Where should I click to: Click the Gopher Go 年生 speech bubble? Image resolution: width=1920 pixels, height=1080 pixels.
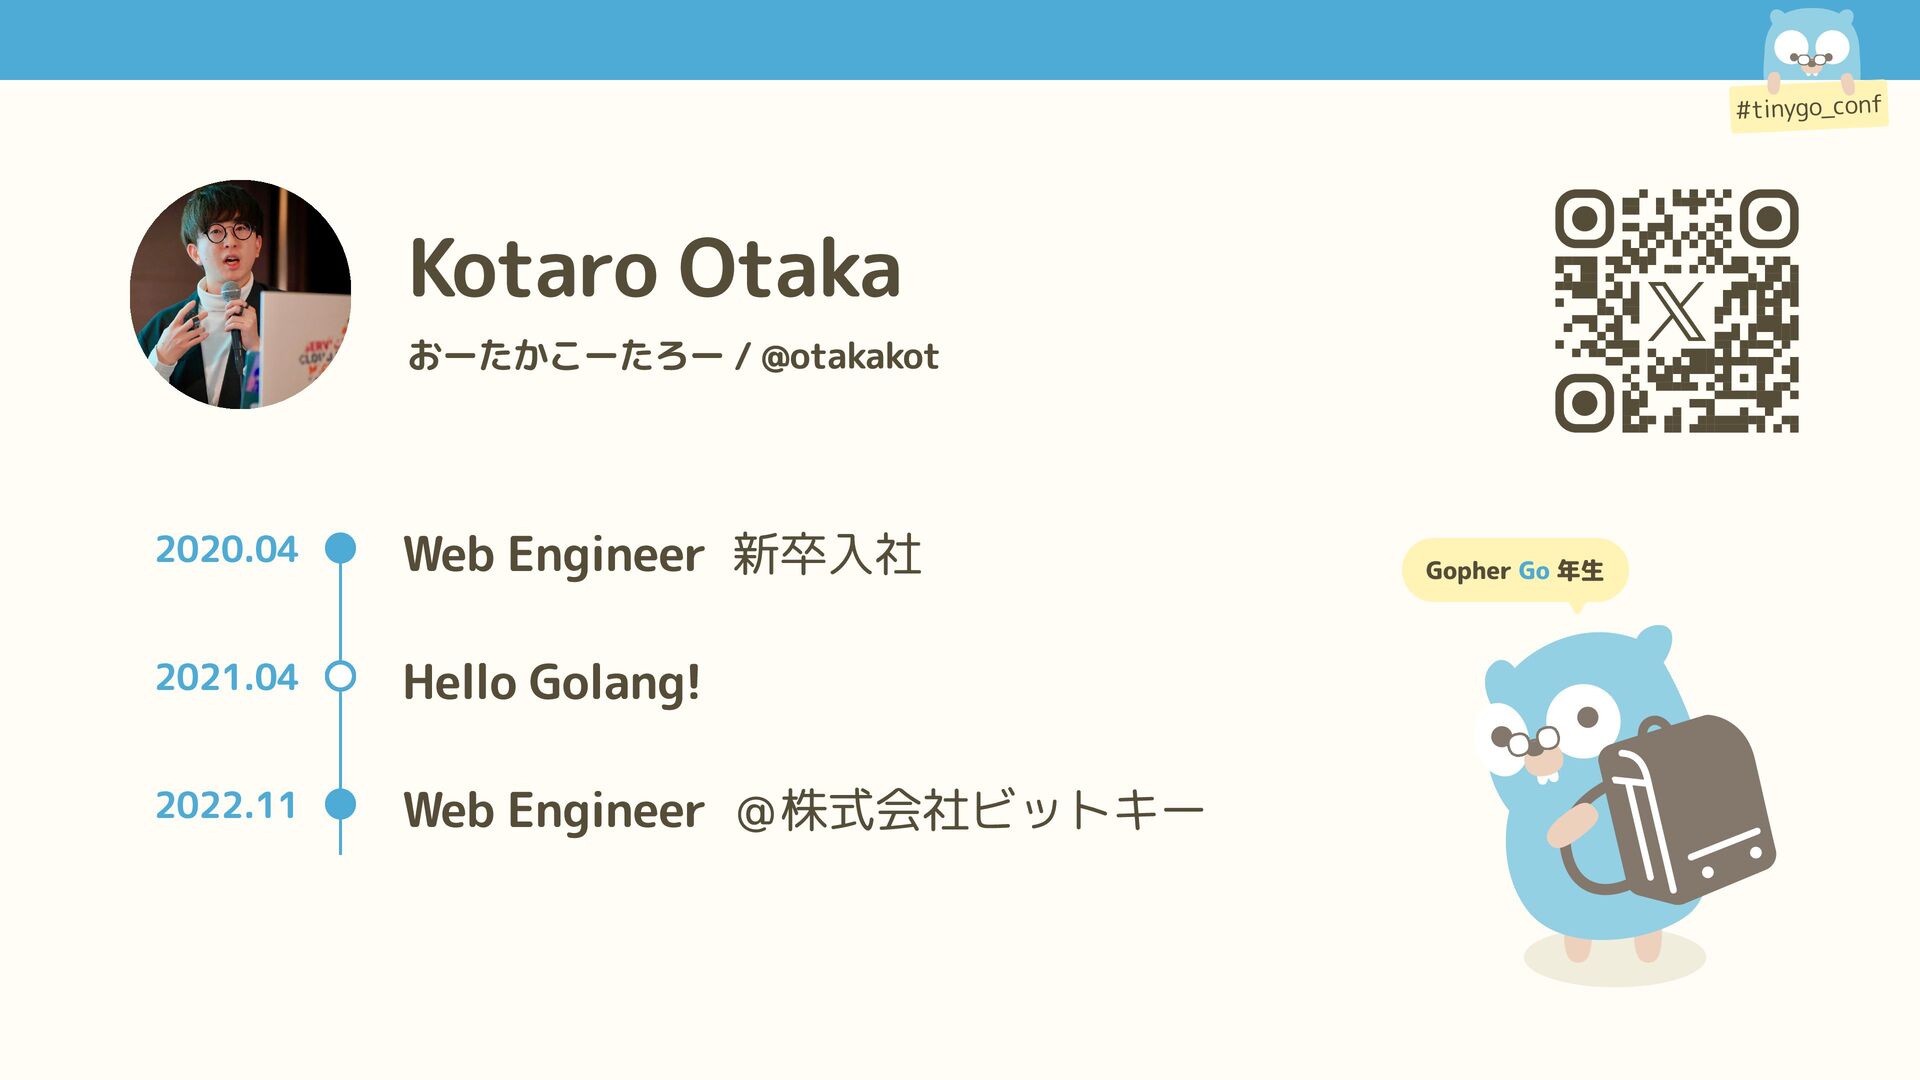point(1514,570)
